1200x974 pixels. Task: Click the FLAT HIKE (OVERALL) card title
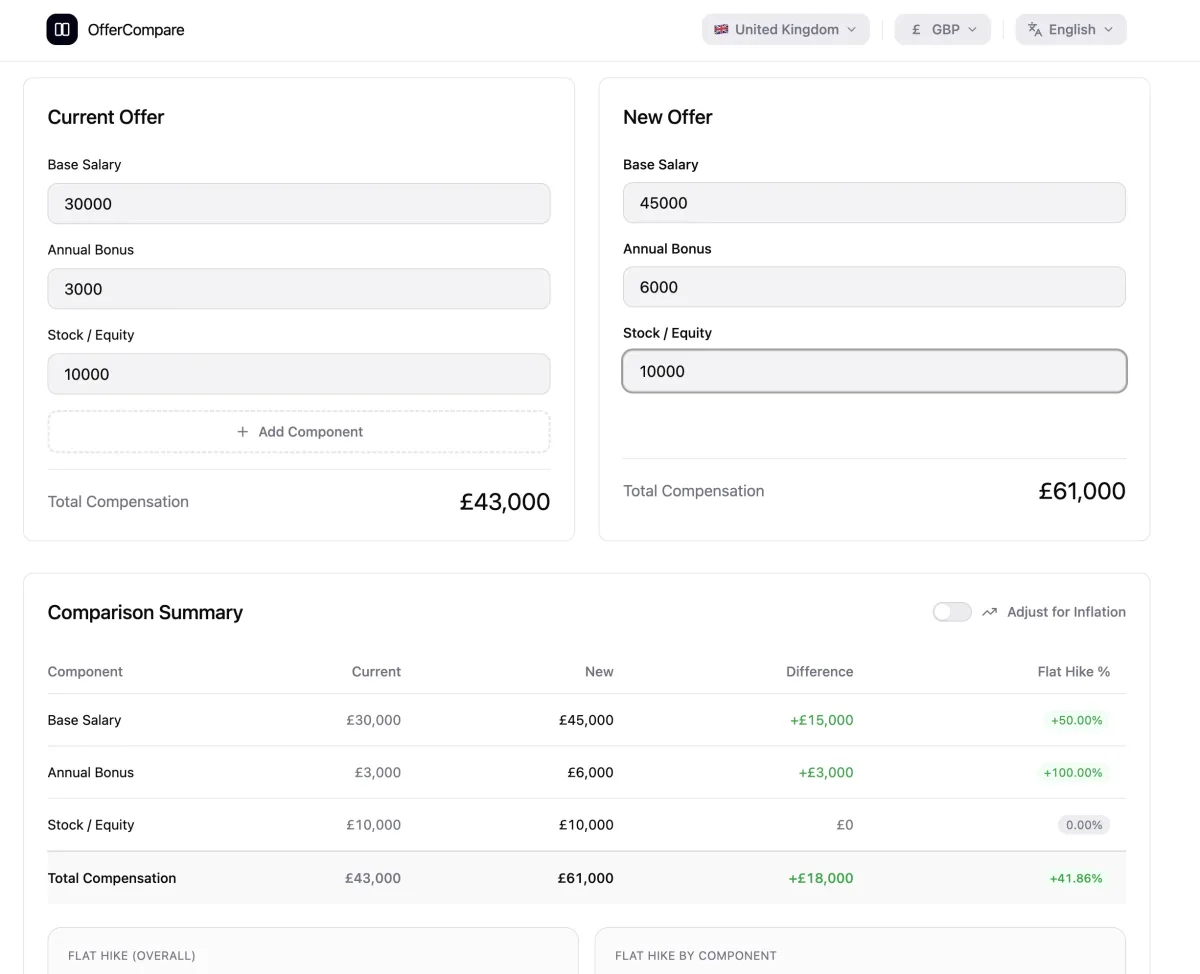(132, 956)
